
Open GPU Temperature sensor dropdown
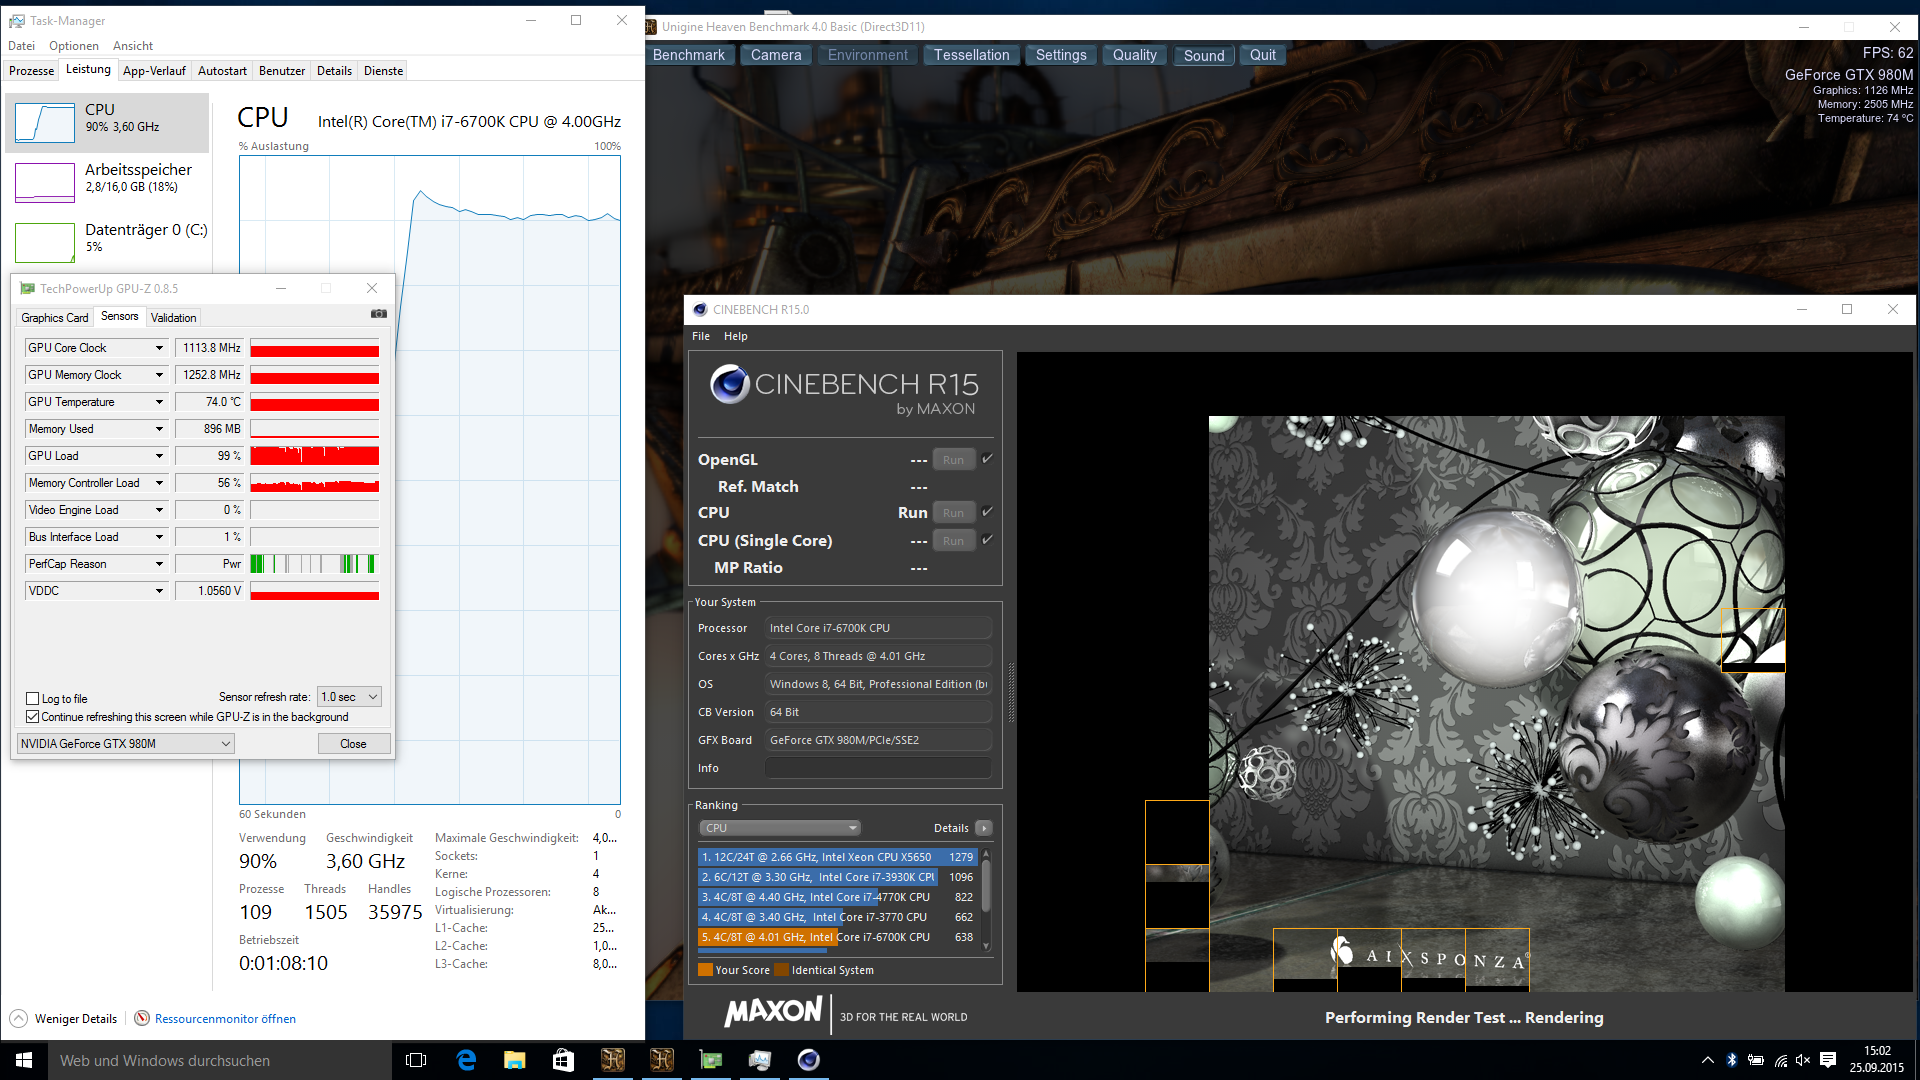coord(158,402)
